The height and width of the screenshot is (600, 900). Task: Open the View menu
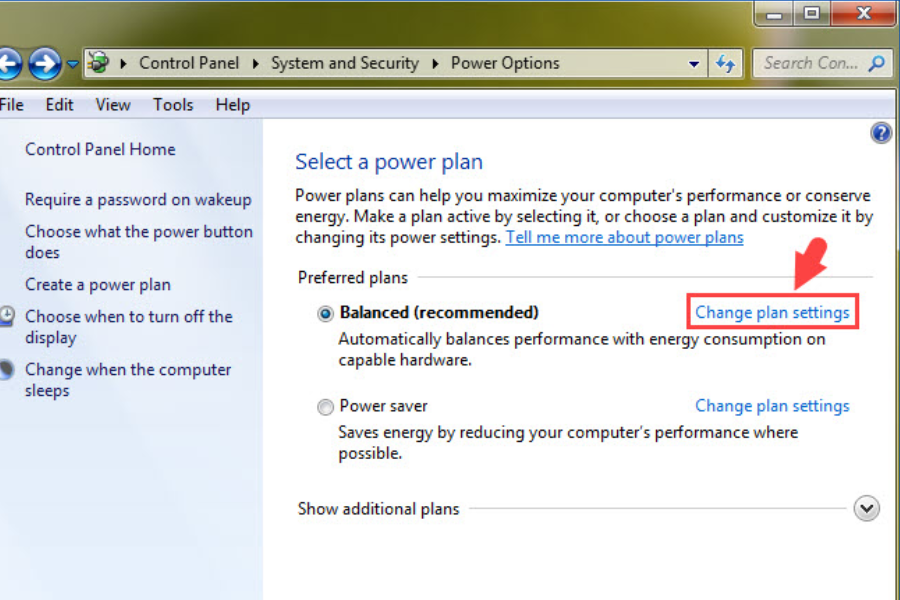(x=112, y=105)
